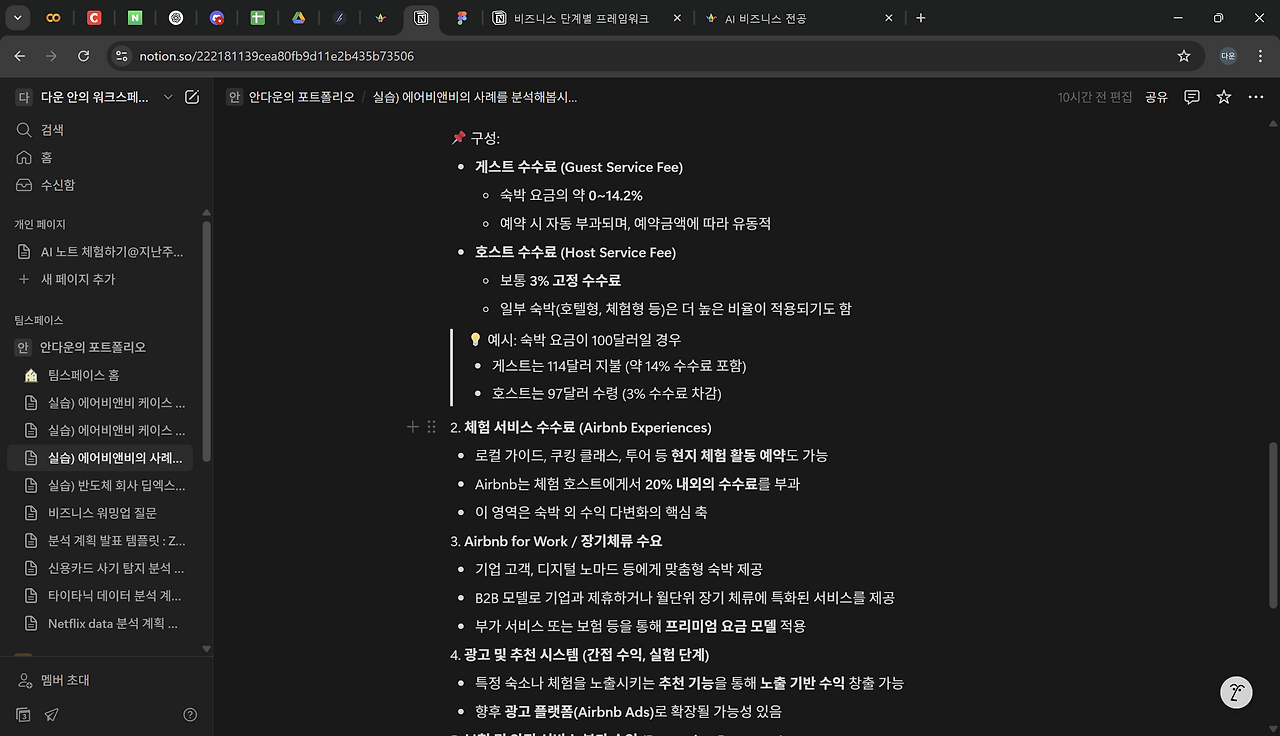Open help via the question mark icon

click(190, 714)
